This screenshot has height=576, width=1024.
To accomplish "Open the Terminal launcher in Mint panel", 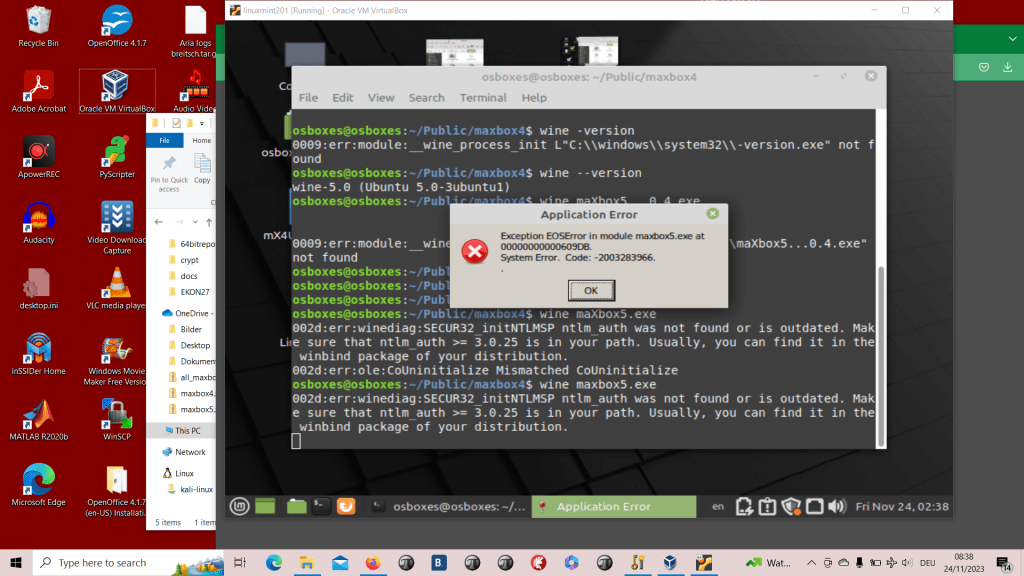I will pos(321,506).
